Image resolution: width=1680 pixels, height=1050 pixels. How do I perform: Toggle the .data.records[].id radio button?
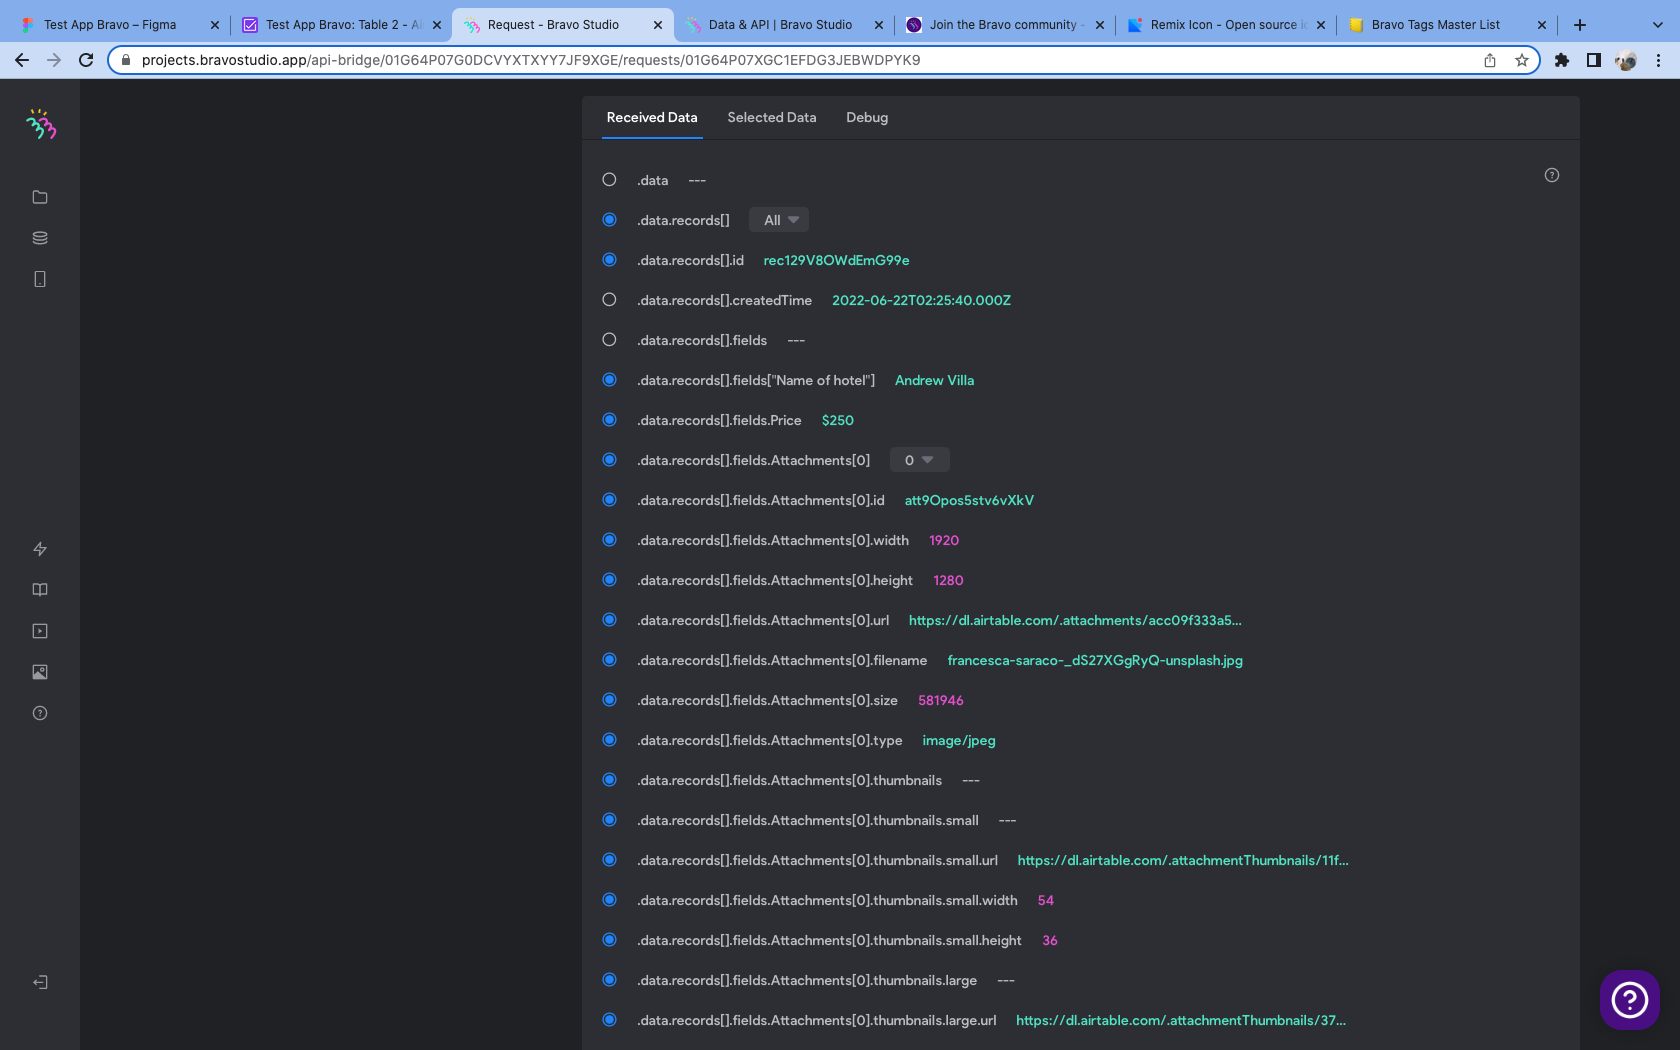coord(609,260)
